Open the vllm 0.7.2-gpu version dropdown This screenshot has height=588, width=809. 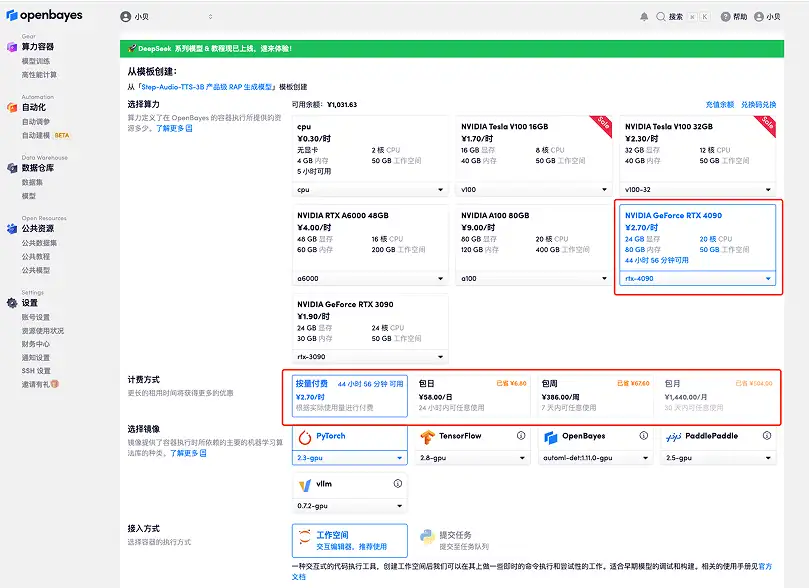350,506
